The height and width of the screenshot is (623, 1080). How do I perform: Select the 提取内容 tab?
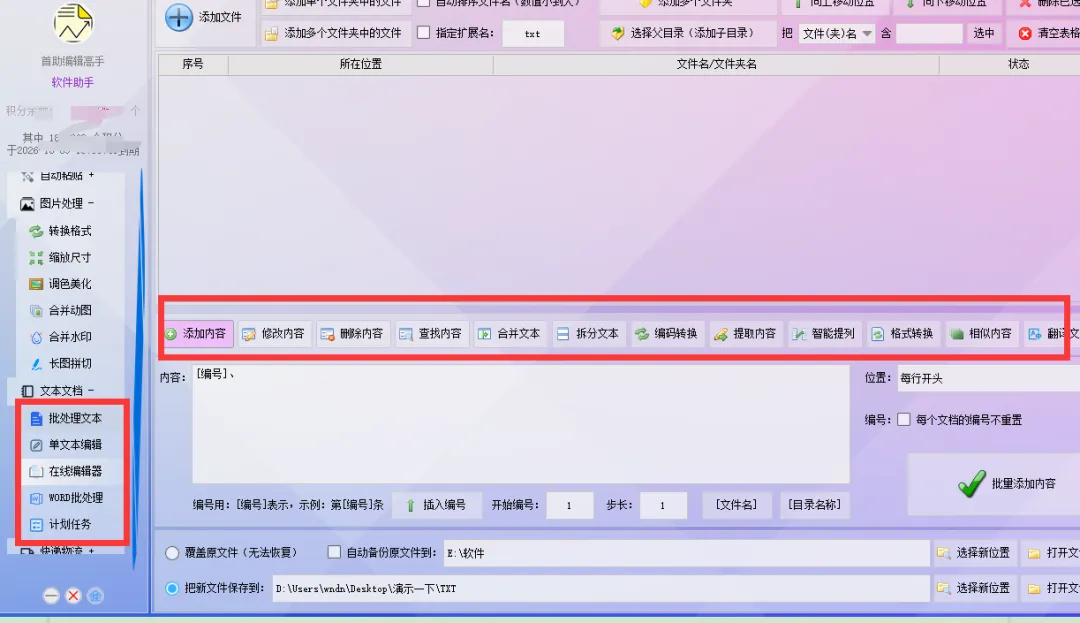[x=745, y=334]
